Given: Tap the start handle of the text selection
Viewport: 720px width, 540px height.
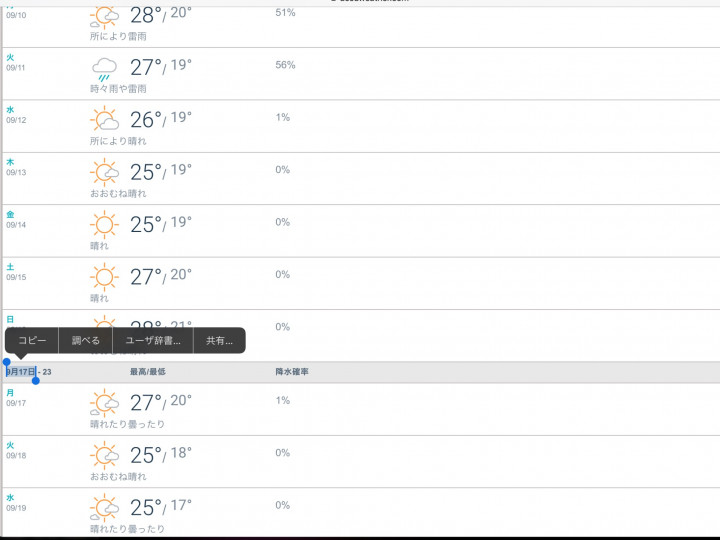Looking at the screenshot, I should [x=7, y=364].
